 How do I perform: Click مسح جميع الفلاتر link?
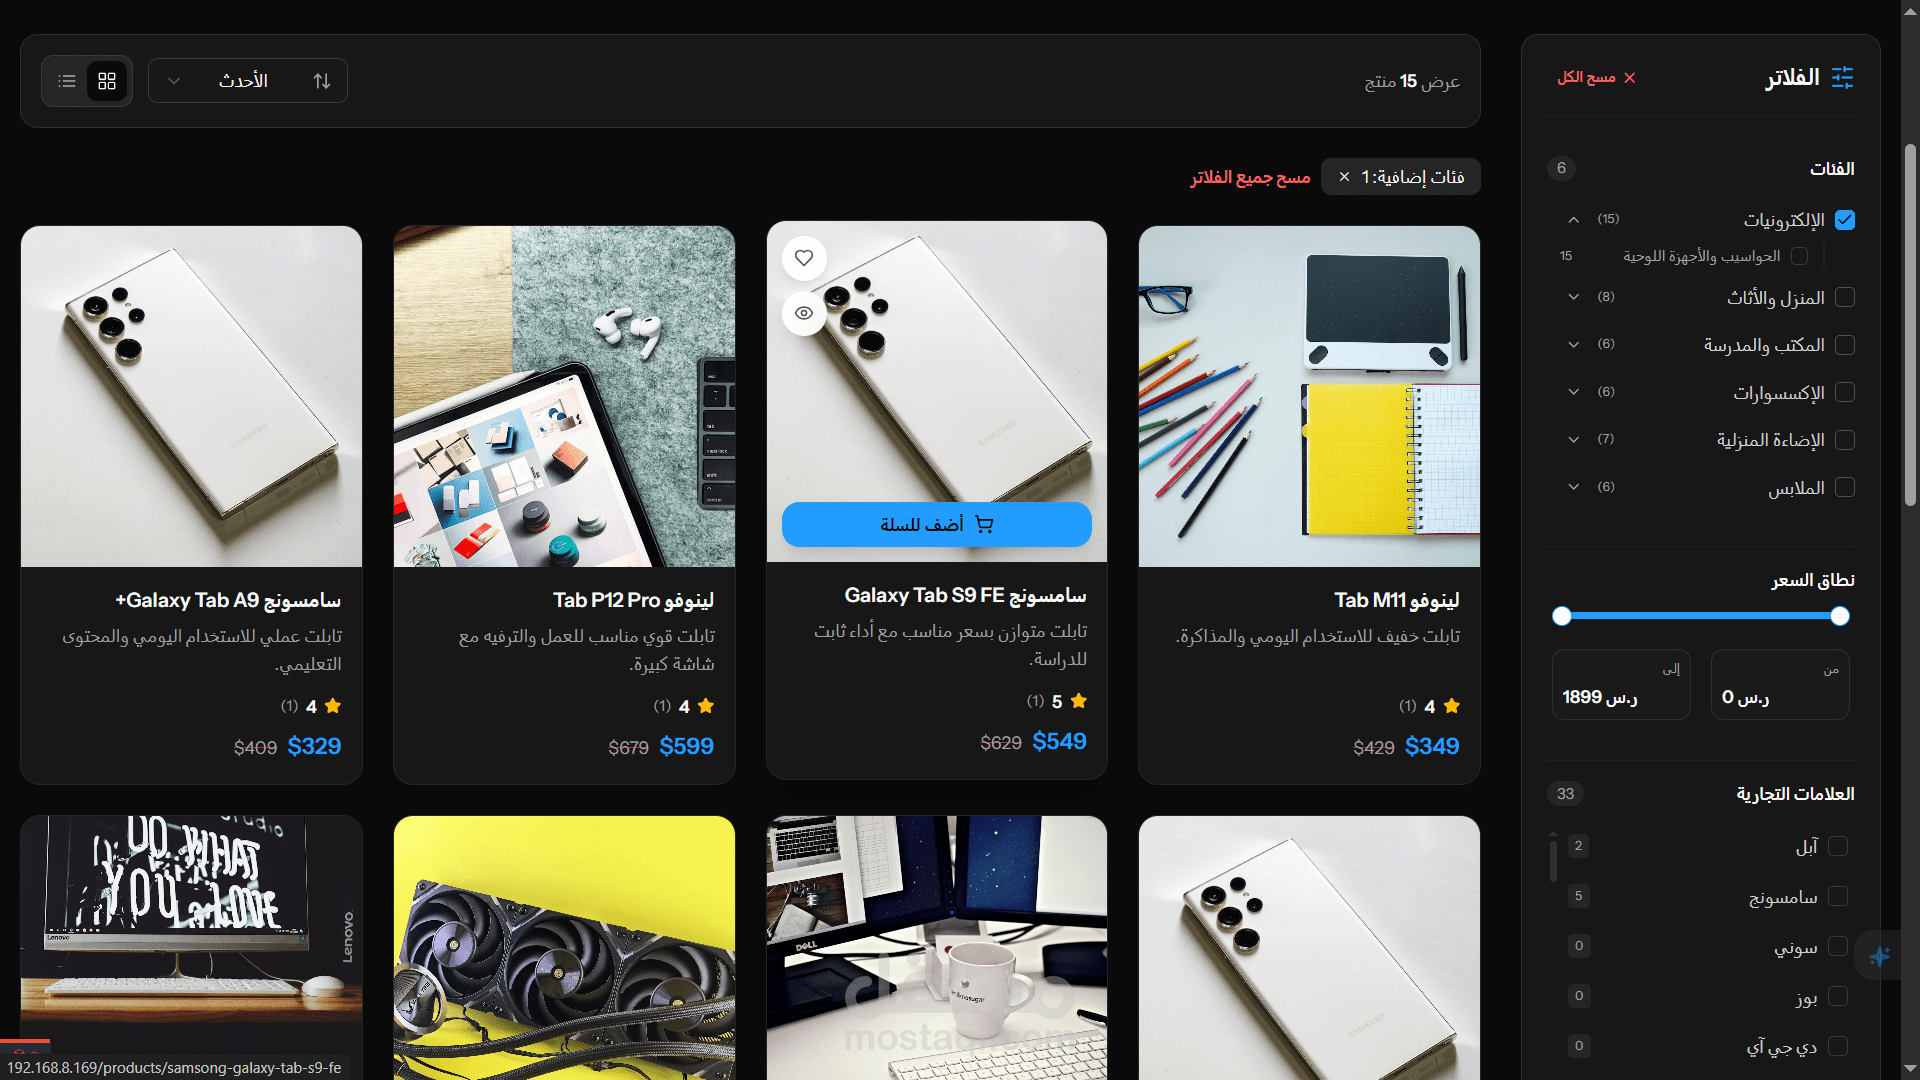[x=1250, y=177]
